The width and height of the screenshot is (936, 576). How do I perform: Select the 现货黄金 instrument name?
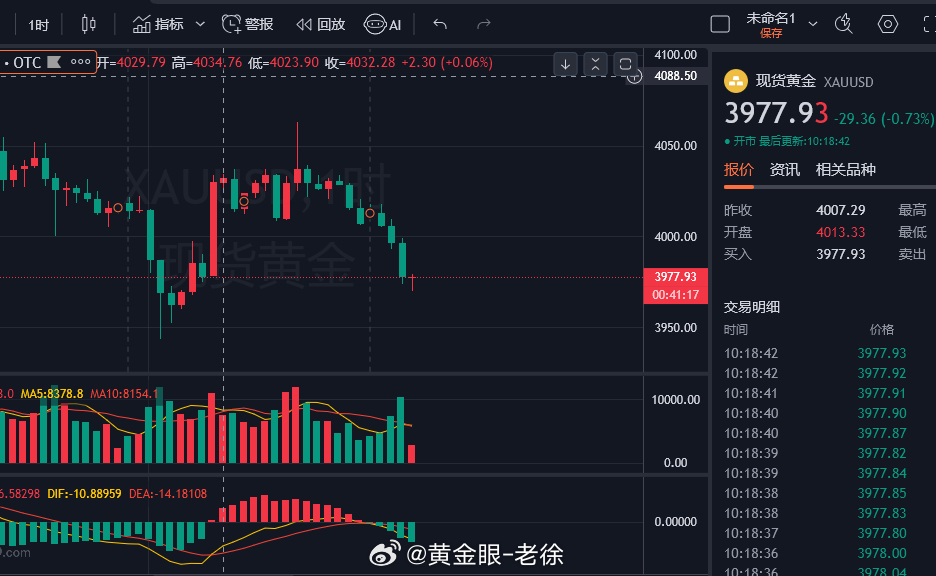point(786,81)
